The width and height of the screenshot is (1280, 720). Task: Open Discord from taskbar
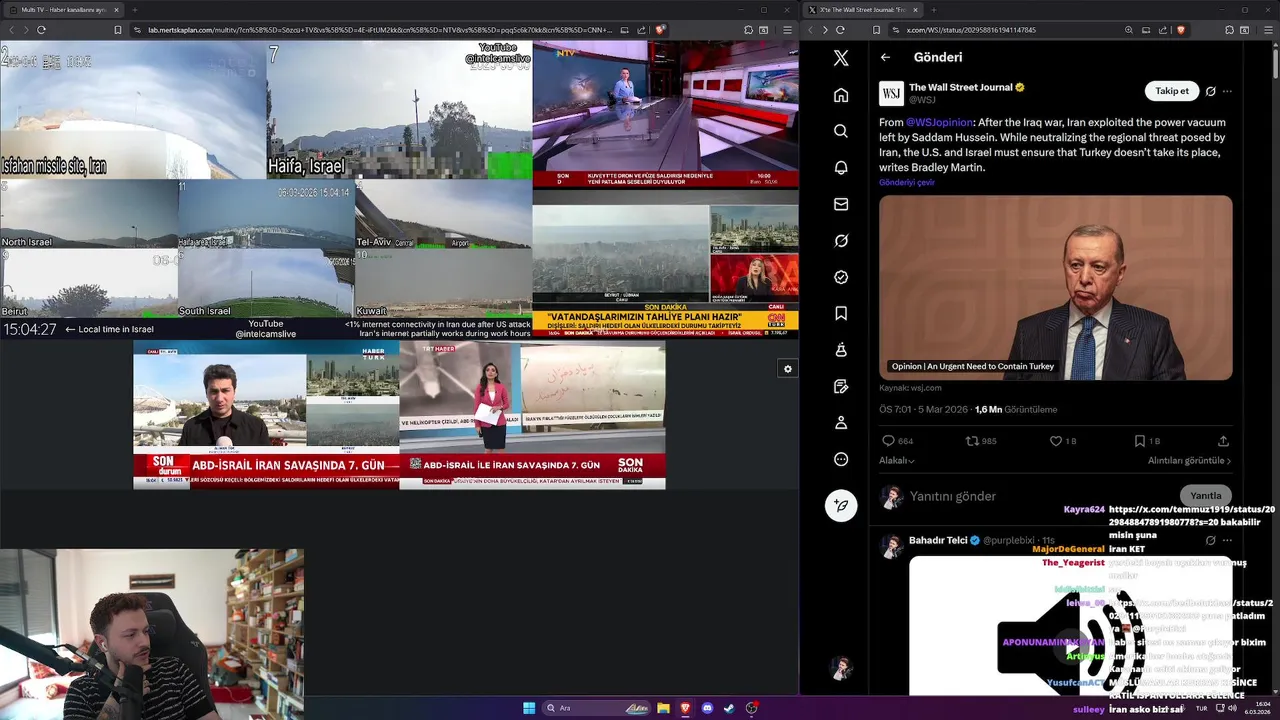(x=707, y=708)
